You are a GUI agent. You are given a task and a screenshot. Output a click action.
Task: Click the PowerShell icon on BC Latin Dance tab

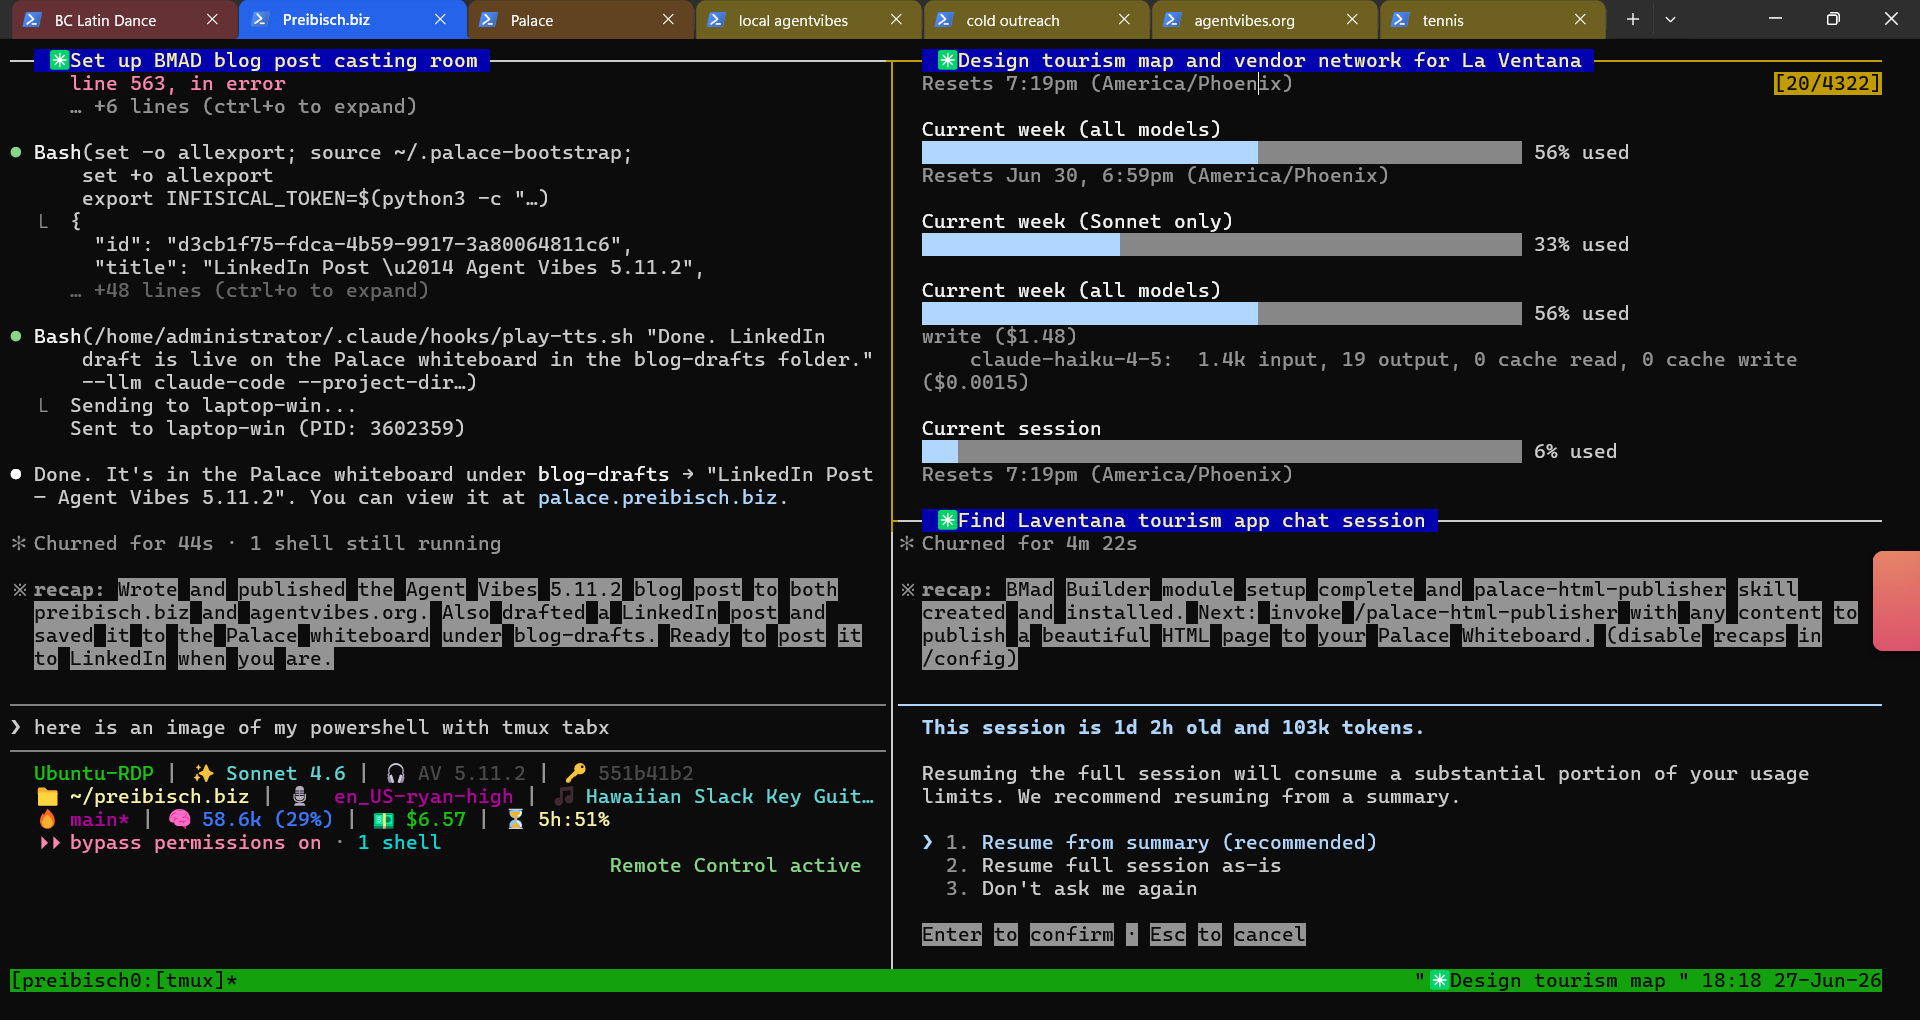coord(32,19)
